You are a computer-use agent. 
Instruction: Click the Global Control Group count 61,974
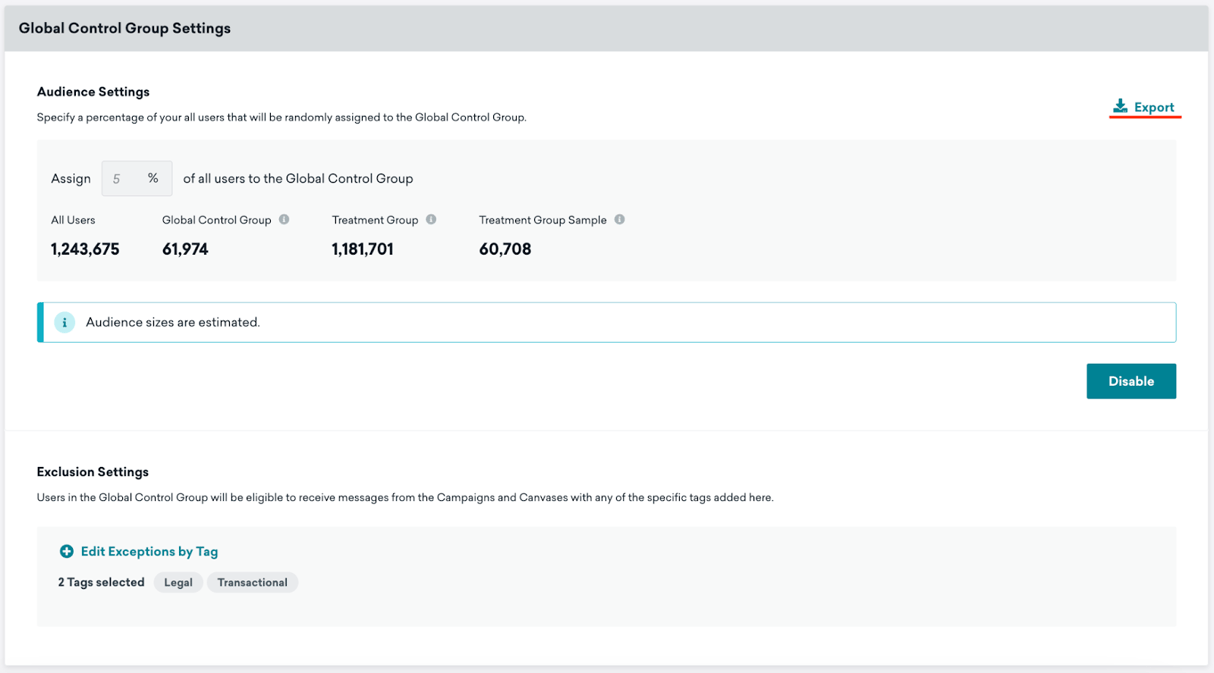[185, 249]
